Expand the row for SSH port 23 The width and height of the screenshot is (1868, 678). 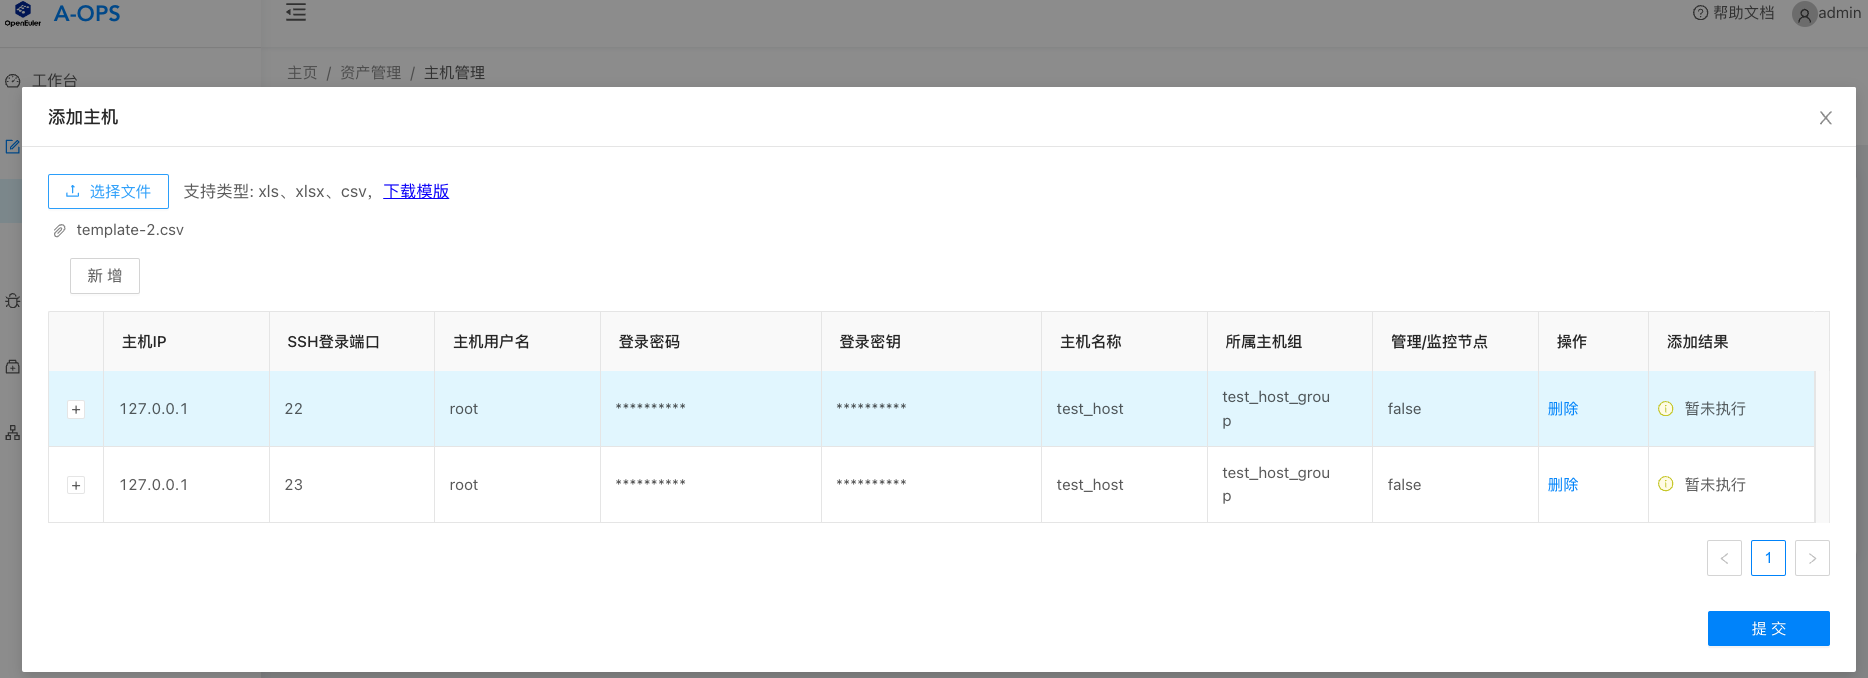[76, 485]
